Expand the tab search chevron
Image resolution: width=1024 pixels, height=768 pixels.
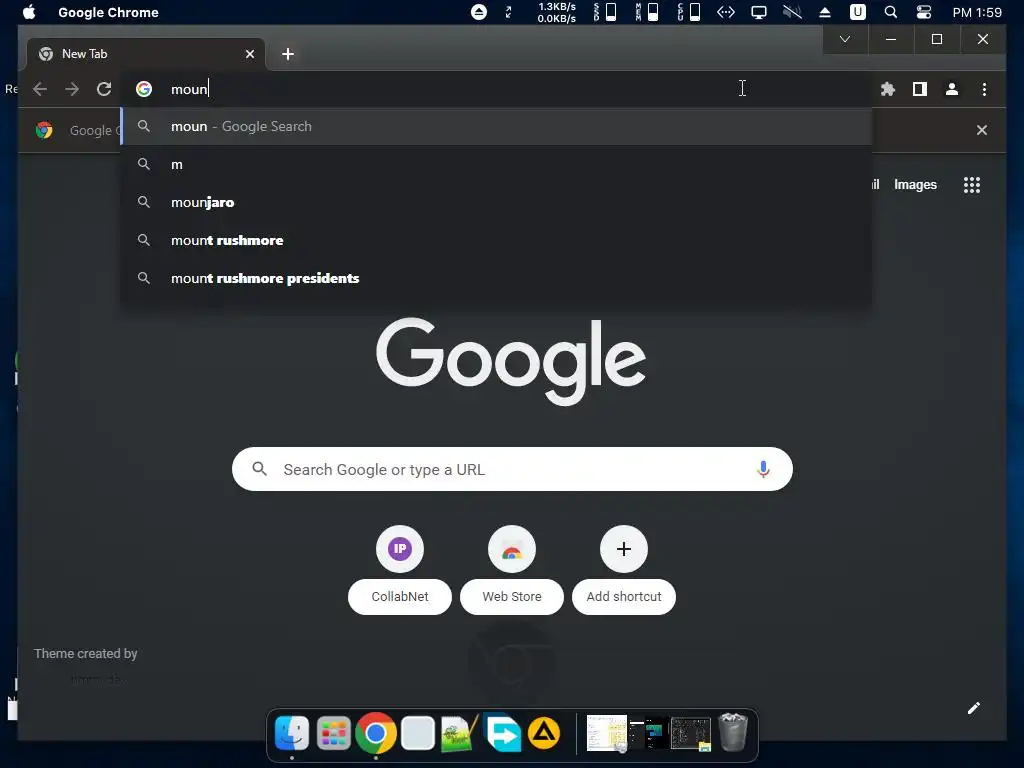tap(844, 39)
